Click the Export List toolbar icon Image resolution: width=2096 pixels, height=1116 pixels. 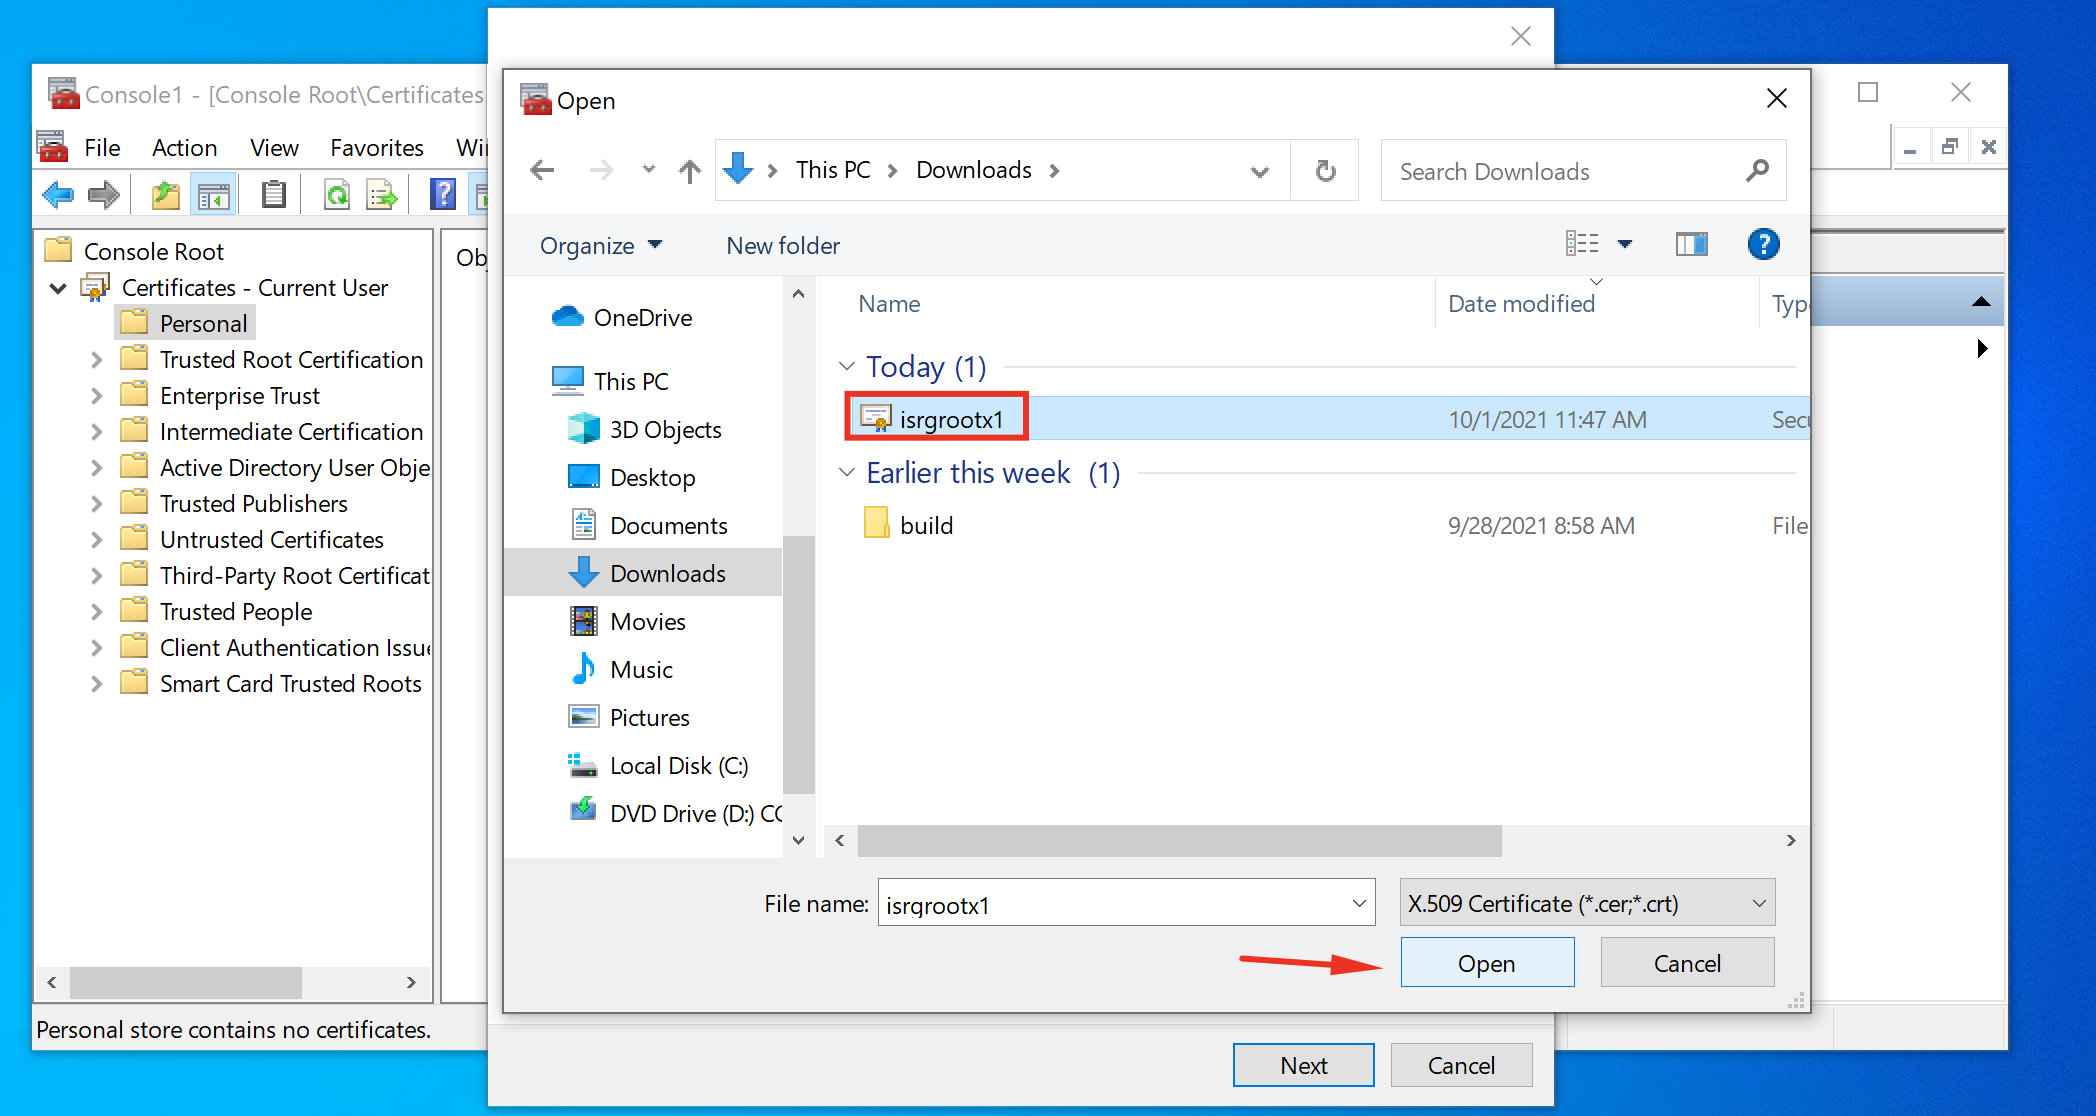pos(382,194)
